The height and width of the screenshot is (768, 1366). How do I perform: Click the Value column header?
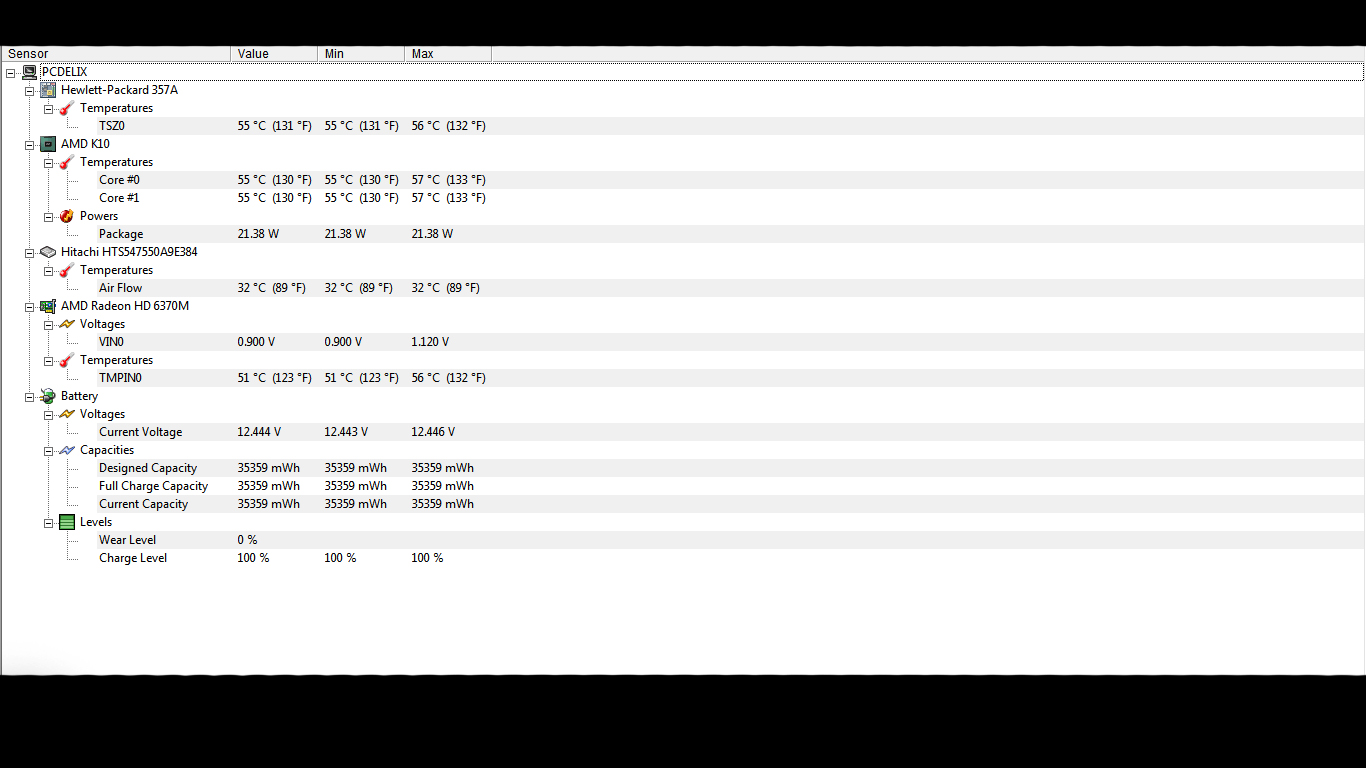point(274,54)
